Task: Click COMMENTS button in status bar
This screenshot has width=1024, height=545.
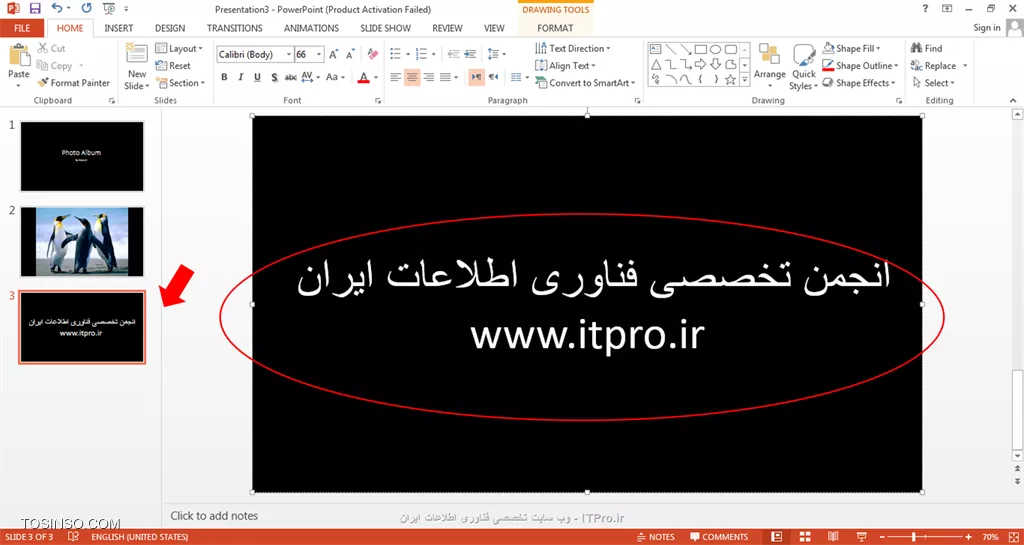Action: point(719,537)
